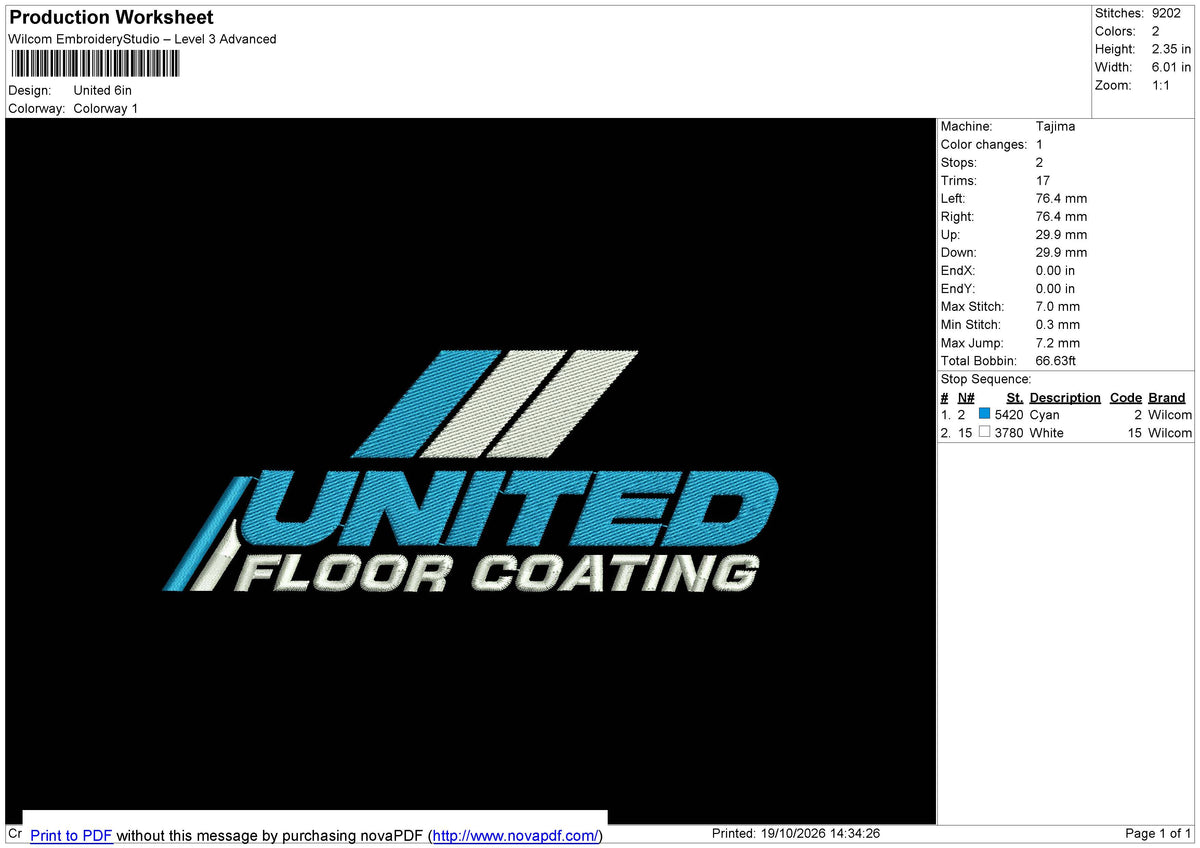Select the Zoom value 1:1
This screenshot has height=848, width=1200.
pyautogui.click(x=1161, y=85)
